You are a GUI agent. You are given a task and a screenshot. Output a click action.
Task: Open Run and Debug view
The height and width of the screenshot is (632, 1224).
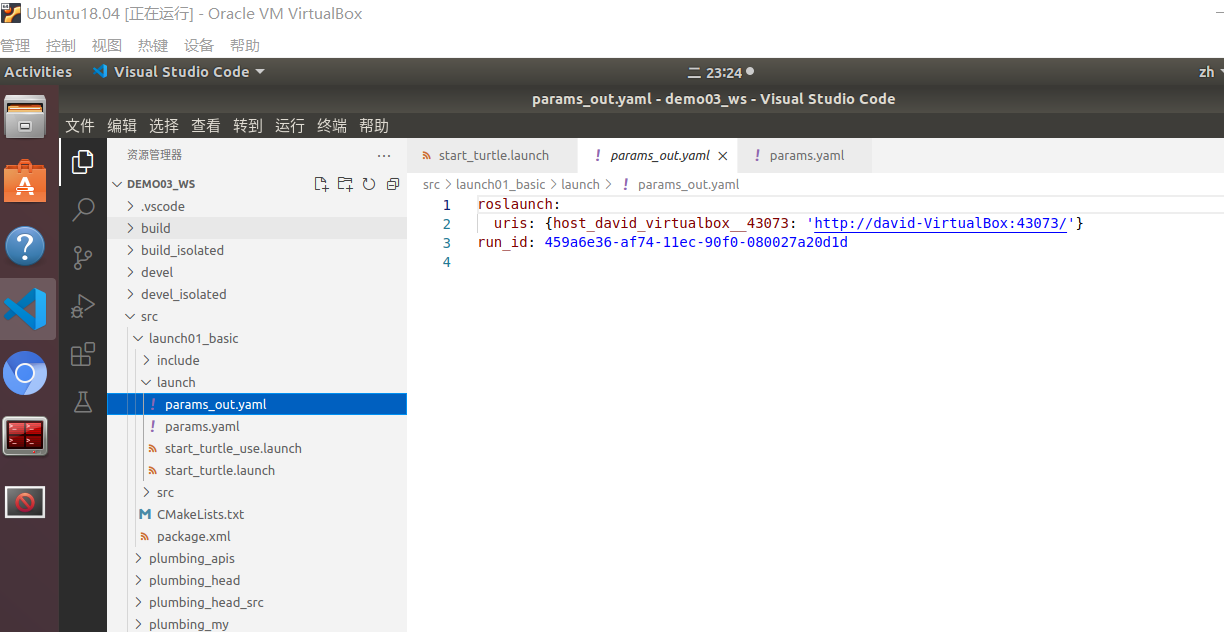point(83,306)
